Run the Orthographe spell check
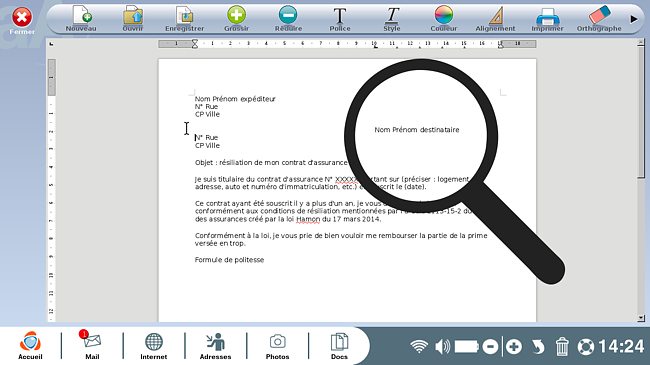Viewport: 650px width, 365px height. [599, 19]
